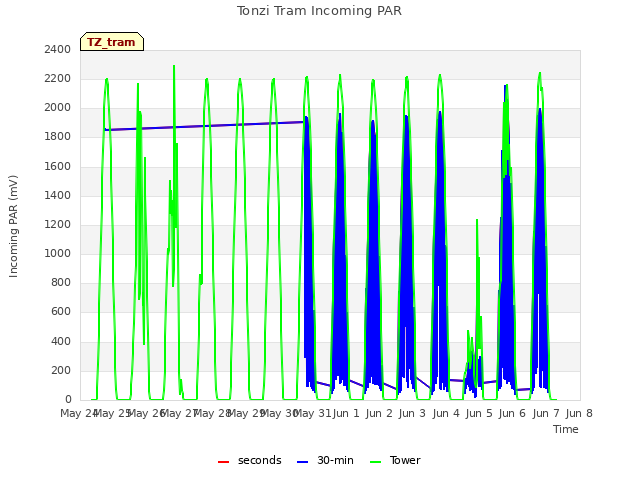Click the 1400 y-axis tick label
The image size is (640, 480).
coord(58,195)
